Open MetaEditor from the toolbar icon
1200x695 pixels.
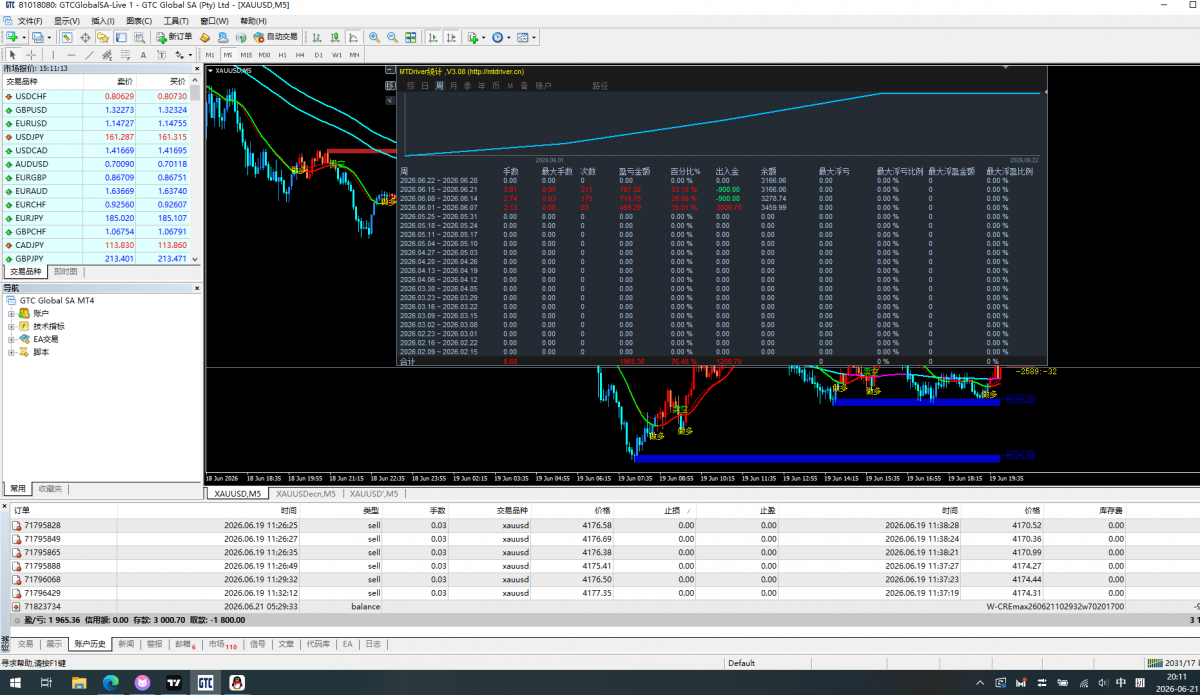coord(204,37)
